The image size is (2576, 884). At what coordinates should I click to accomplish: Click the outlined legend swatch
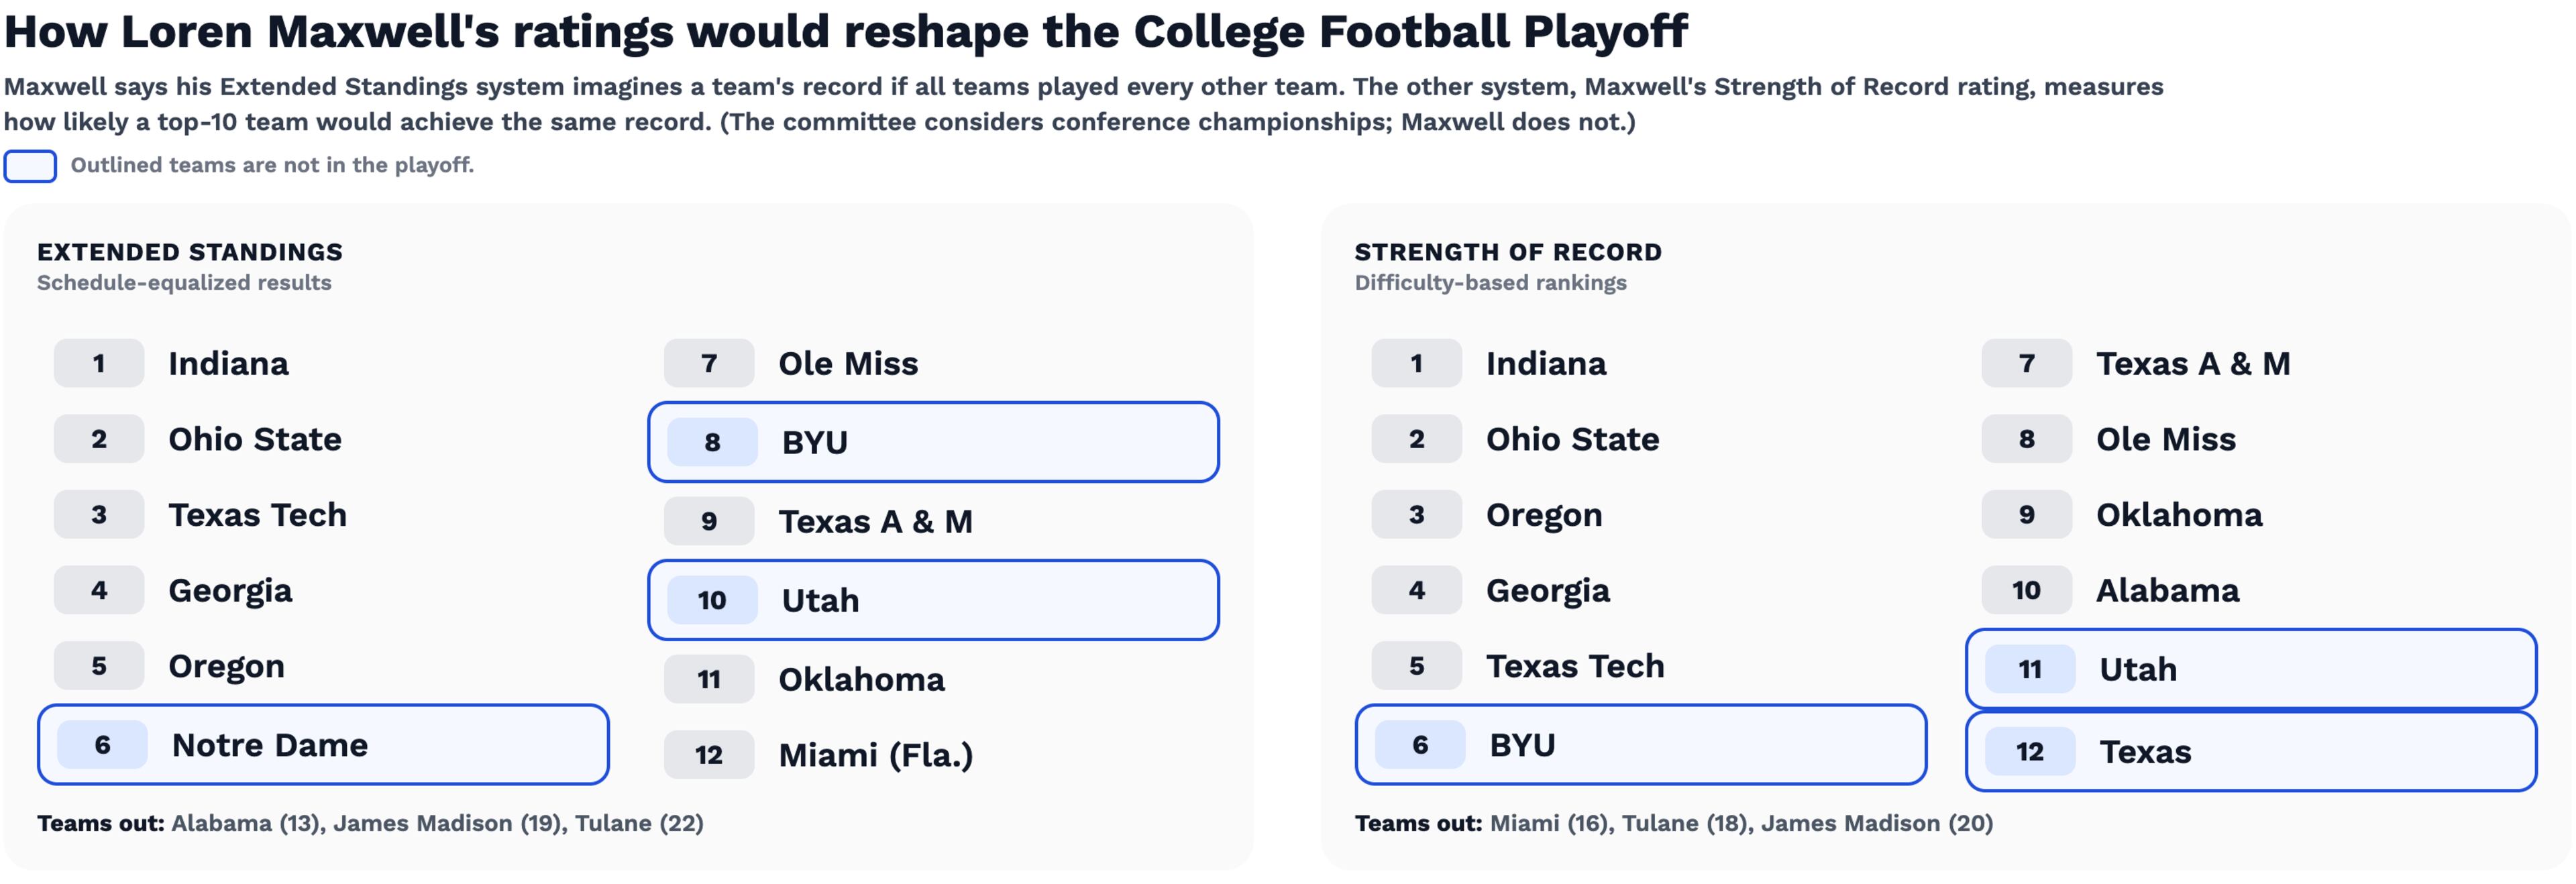[30, 166]
